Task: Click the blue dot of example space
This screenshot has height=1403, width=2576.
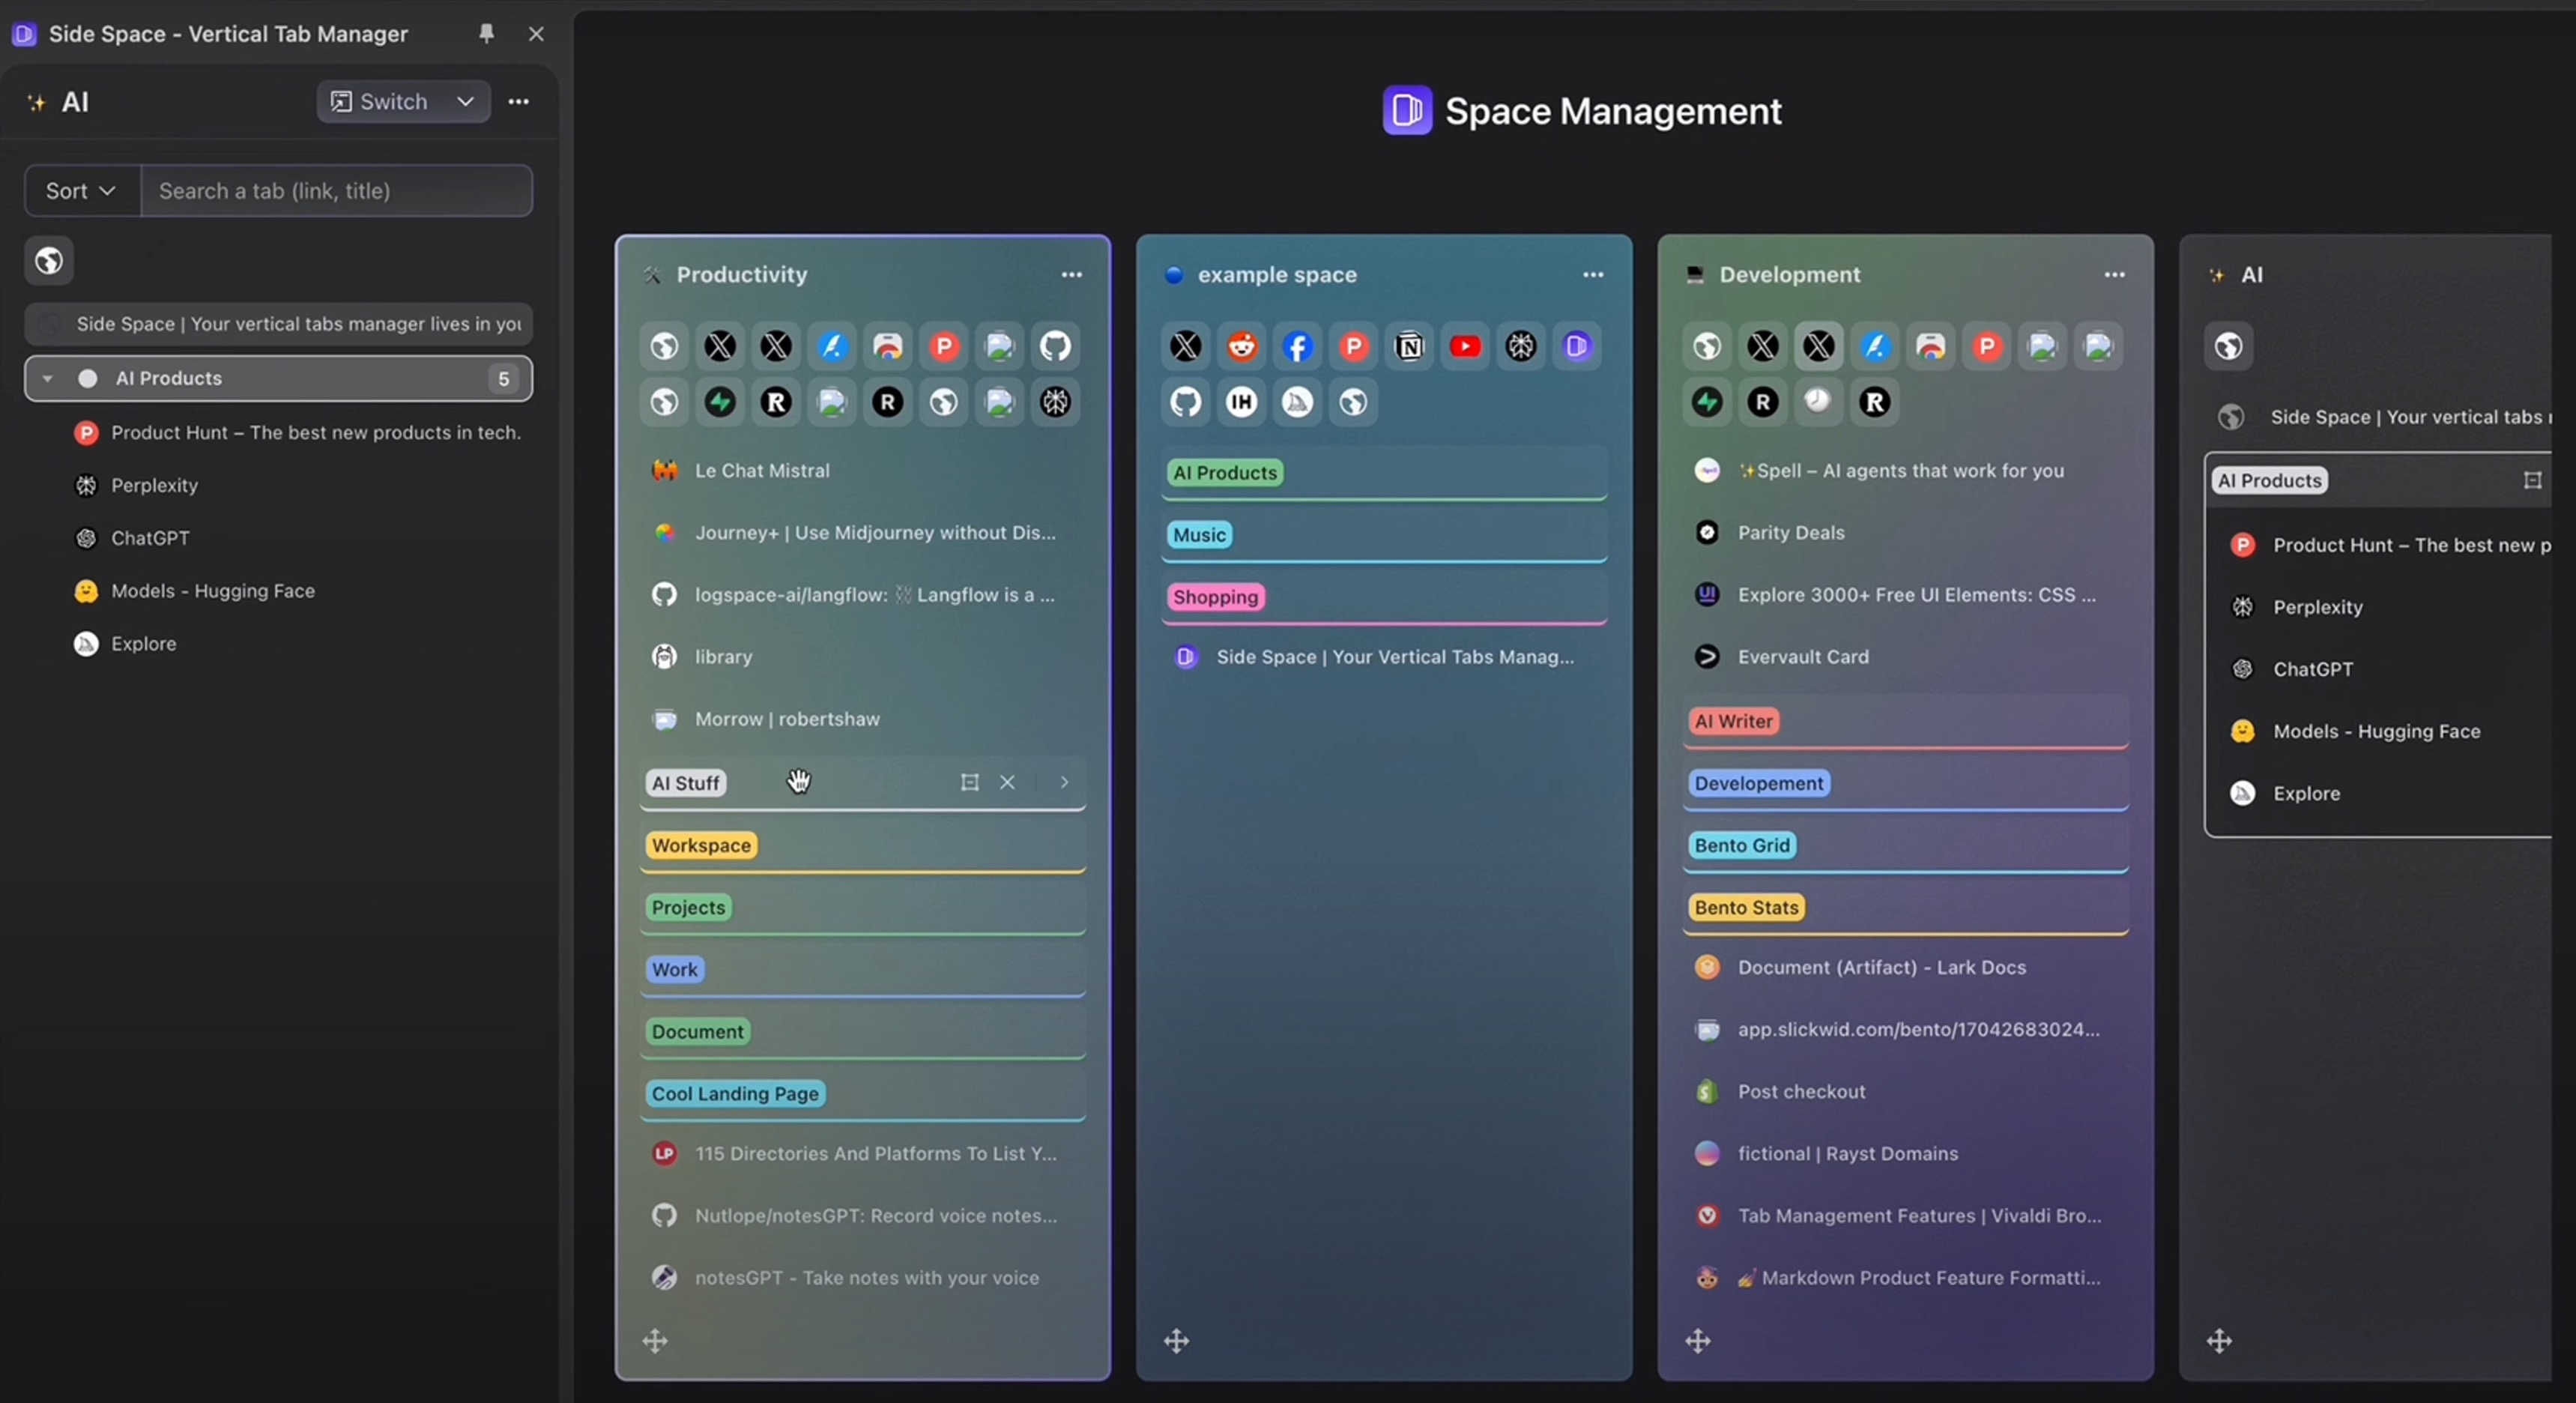Action: pos(1174,274)
